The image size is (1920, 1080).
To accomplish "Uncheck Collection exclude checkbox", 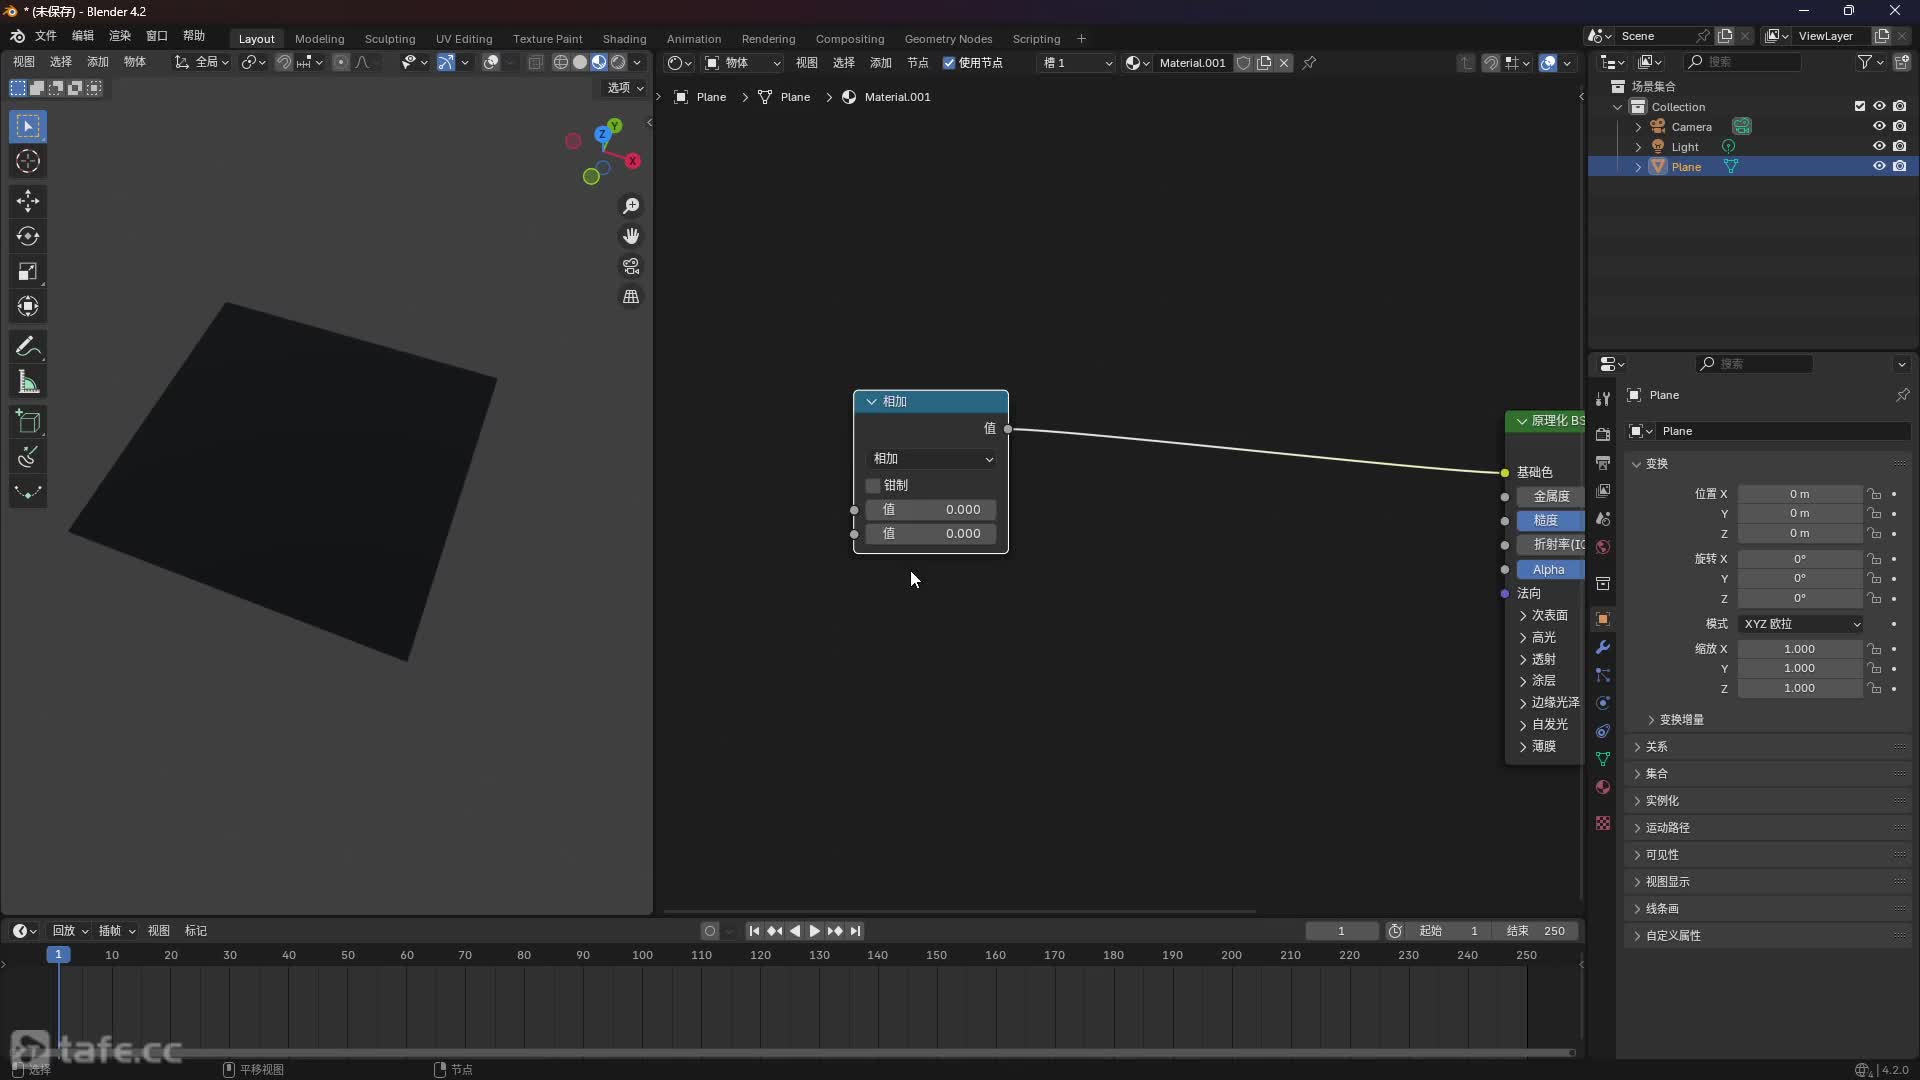I will [1860, 106].
